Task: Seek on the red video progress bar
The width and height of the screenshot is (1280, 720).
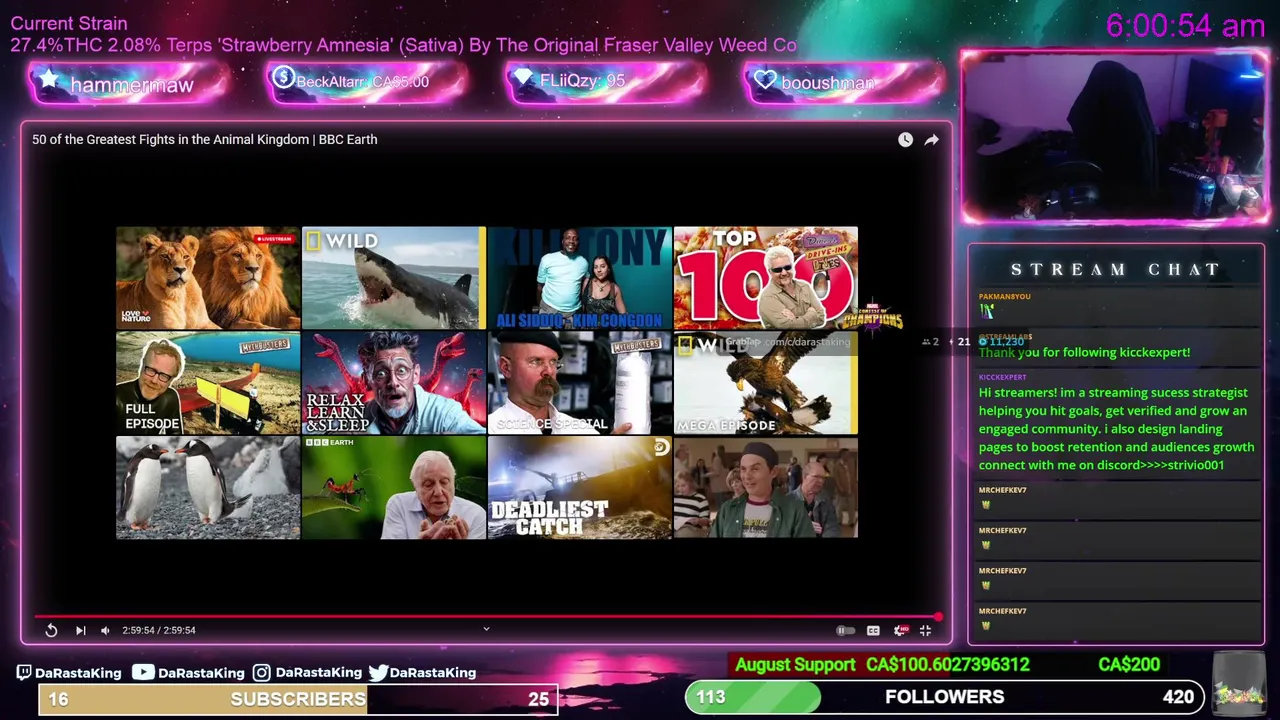Action: point(487,616)
